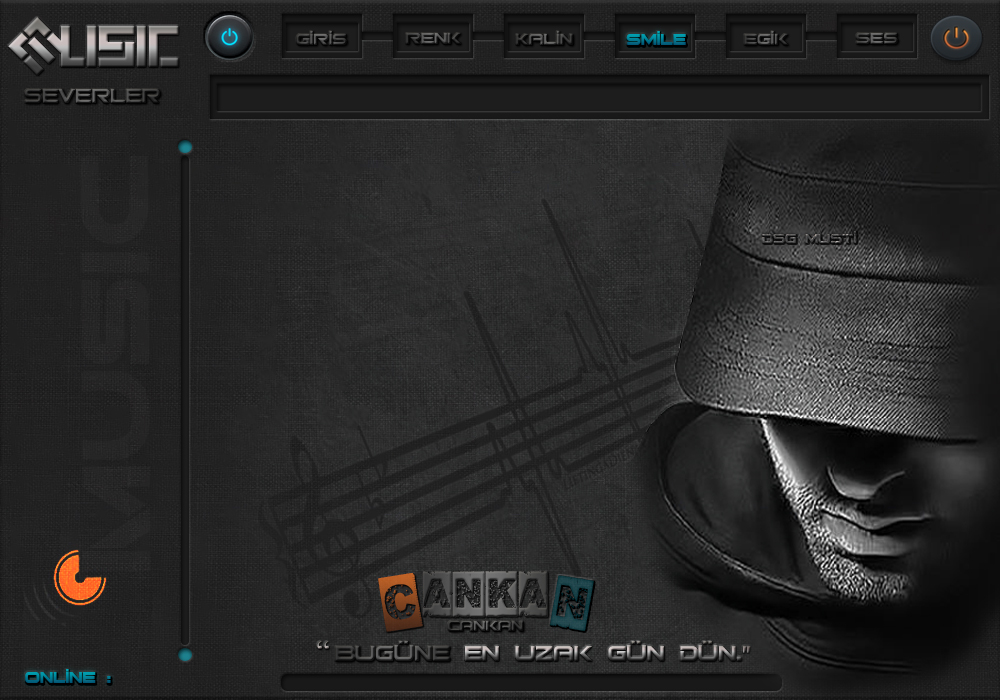Click the SEVERLER label under the logo
This screenshot has height=700, width=1000.
point(92,97)
